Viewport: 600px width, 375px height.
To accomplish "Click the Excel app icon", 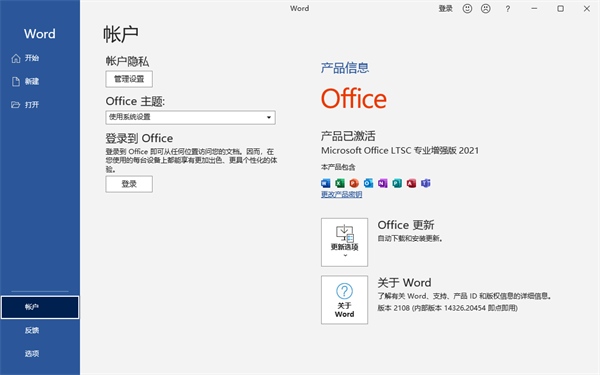I will tap(340, 183).
